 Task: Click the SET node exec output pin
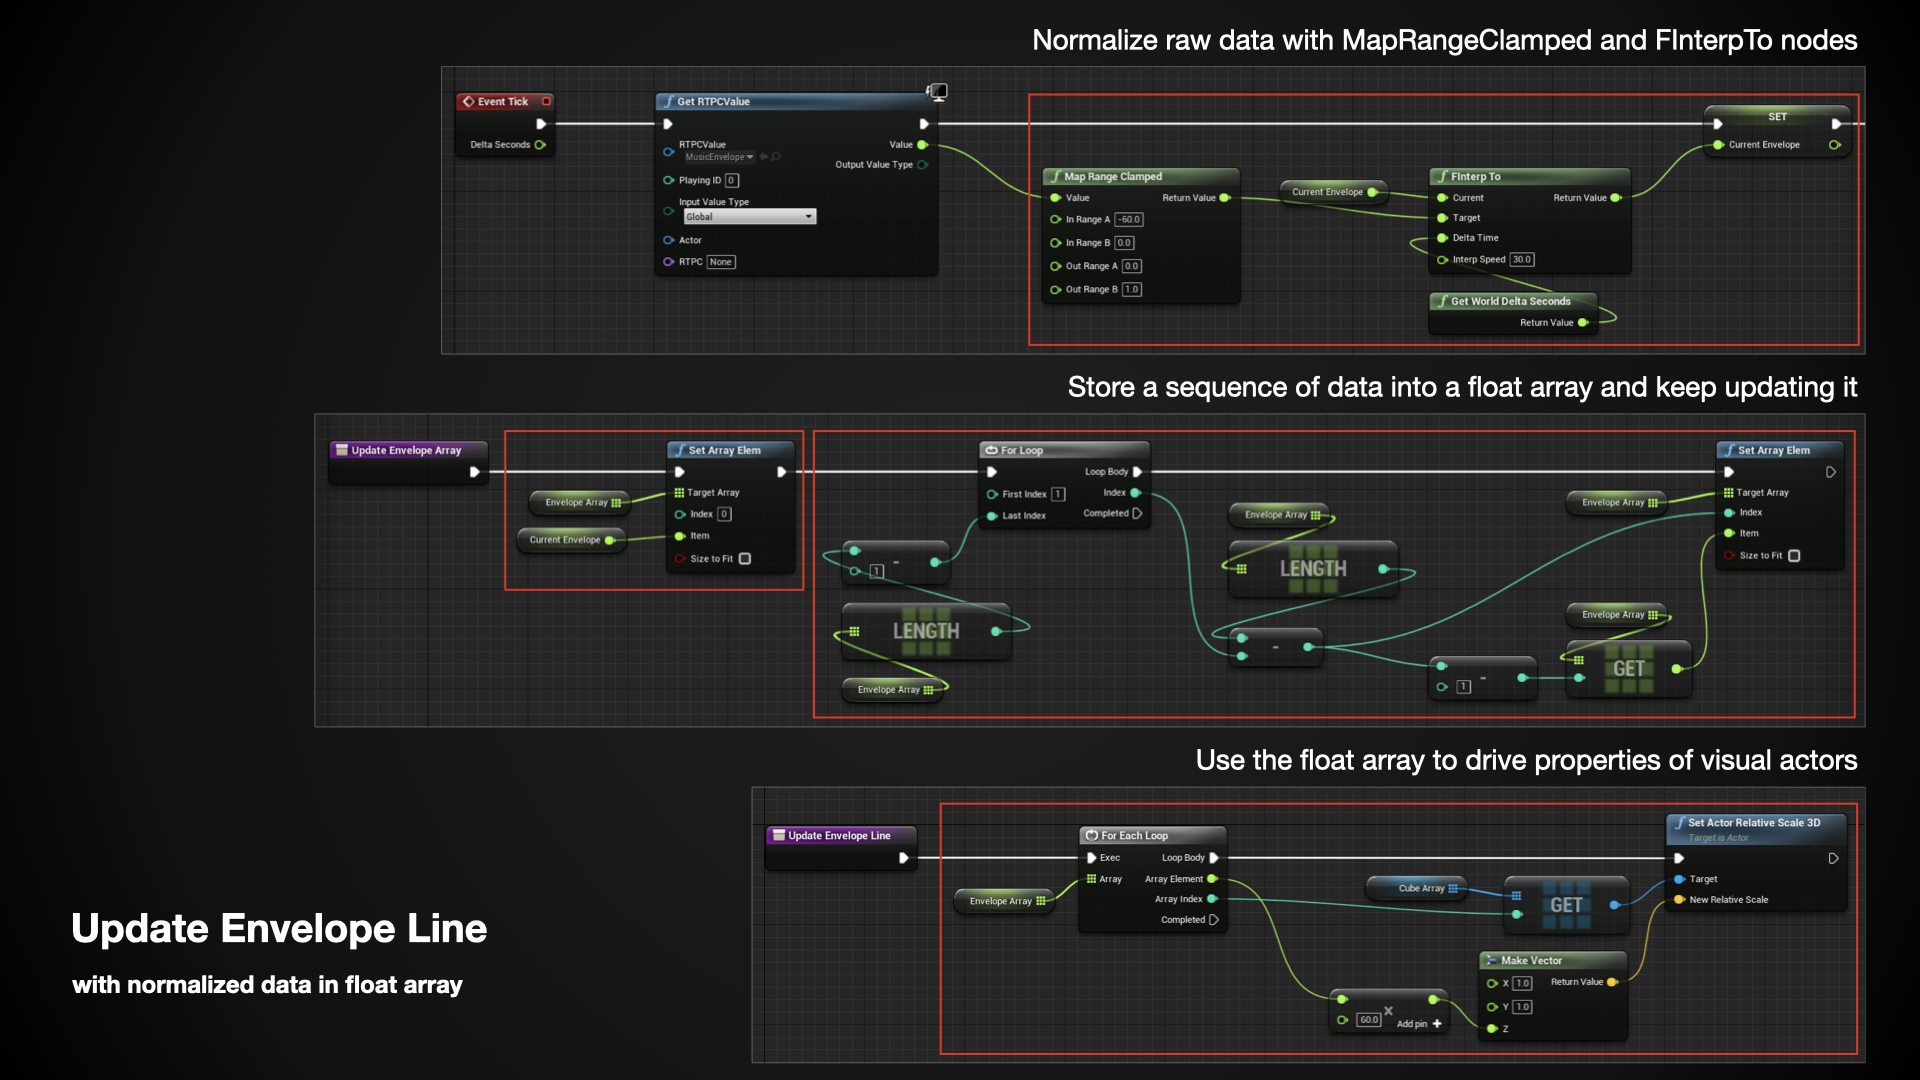[x=1836, y=124]
